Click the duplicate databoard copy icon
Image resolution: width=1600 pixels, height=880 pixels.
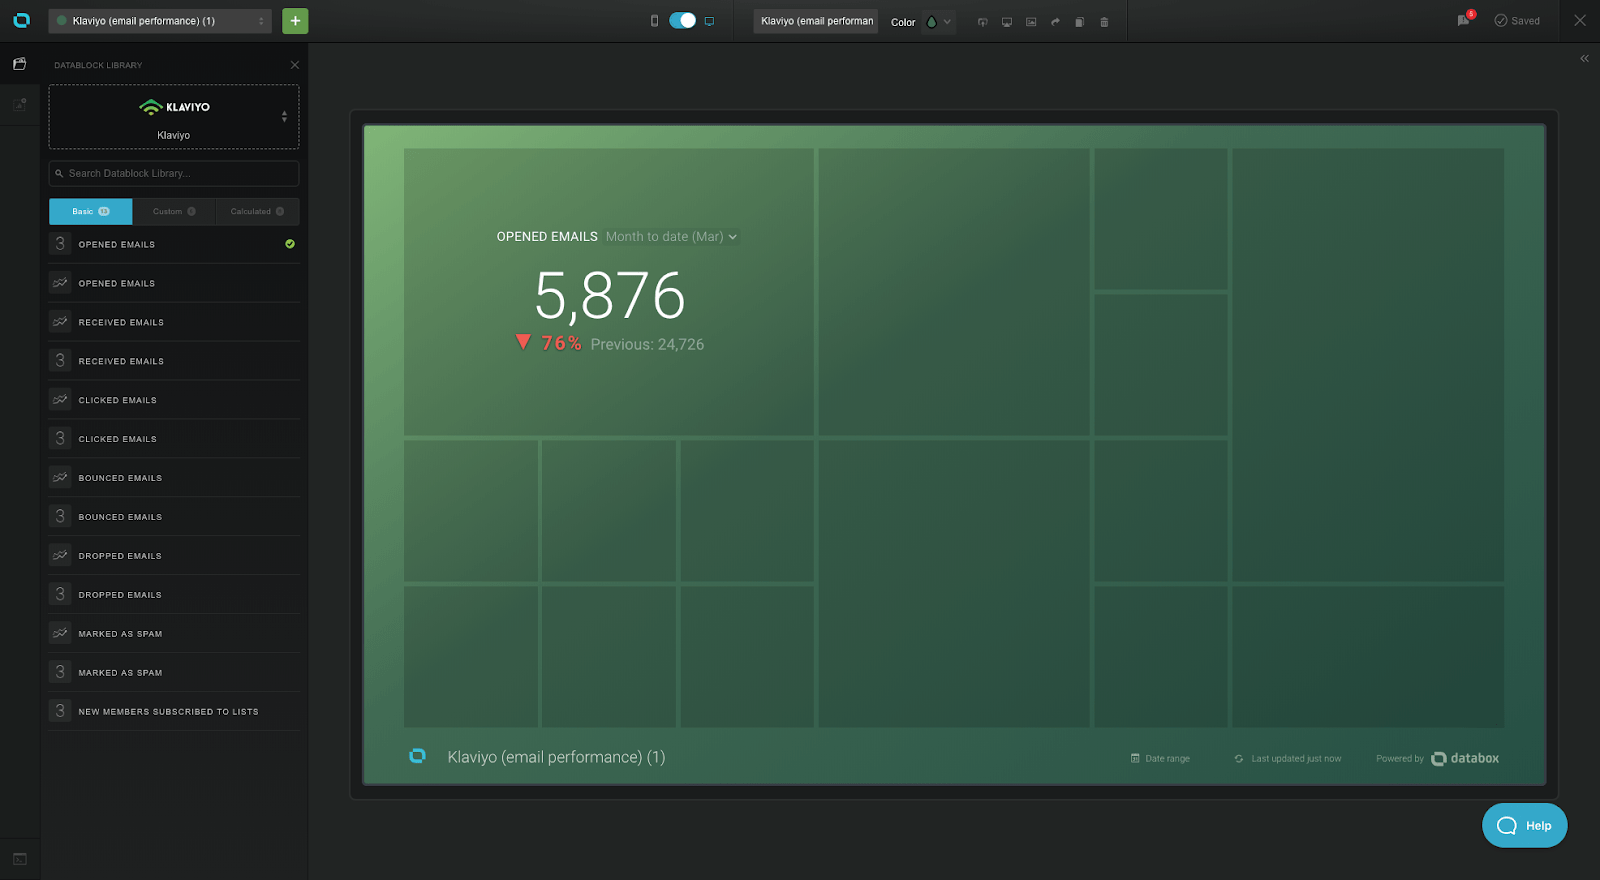tap(1080, 22)
